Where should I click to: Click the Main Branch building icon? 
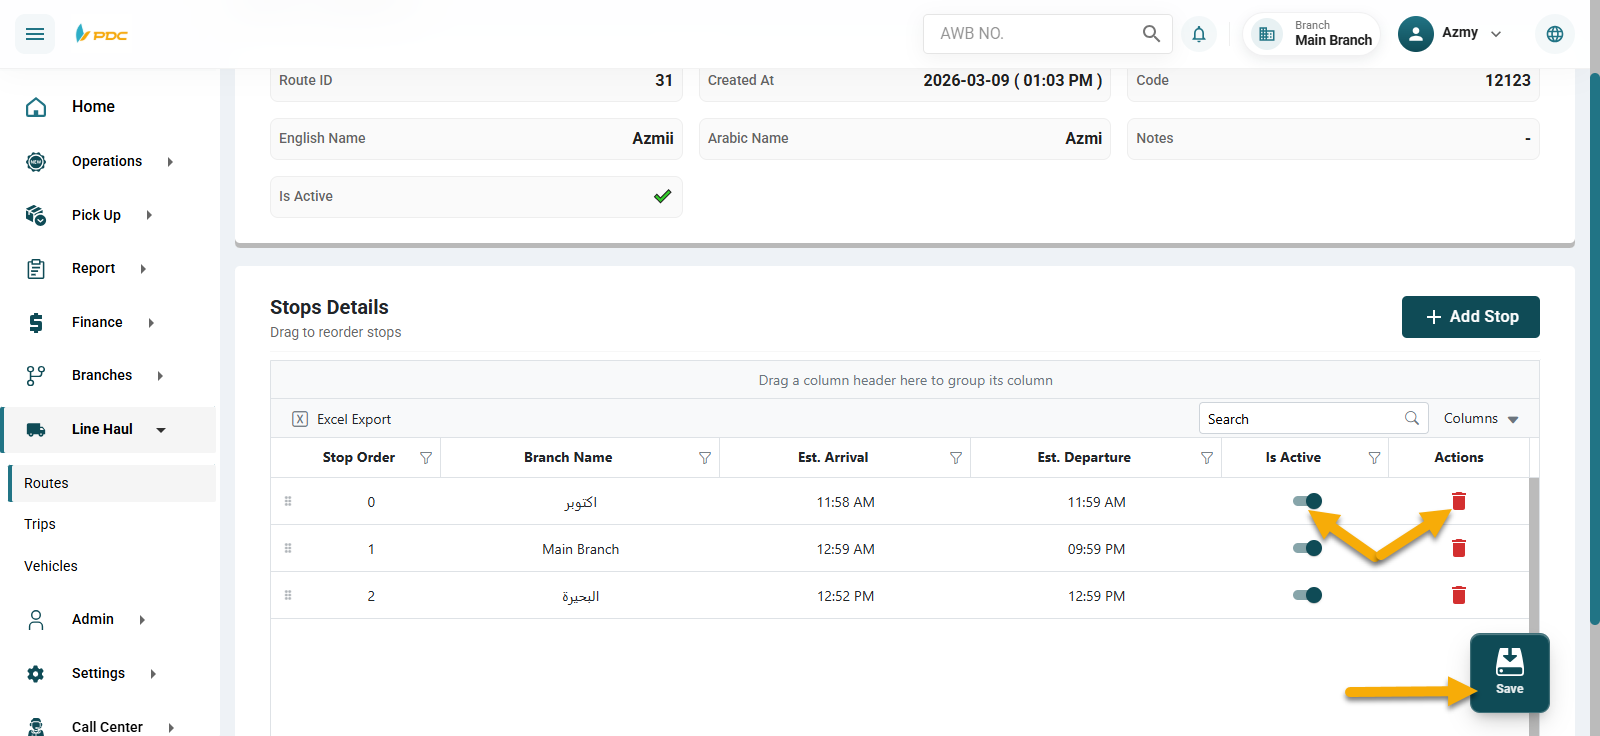(1267, 34)
